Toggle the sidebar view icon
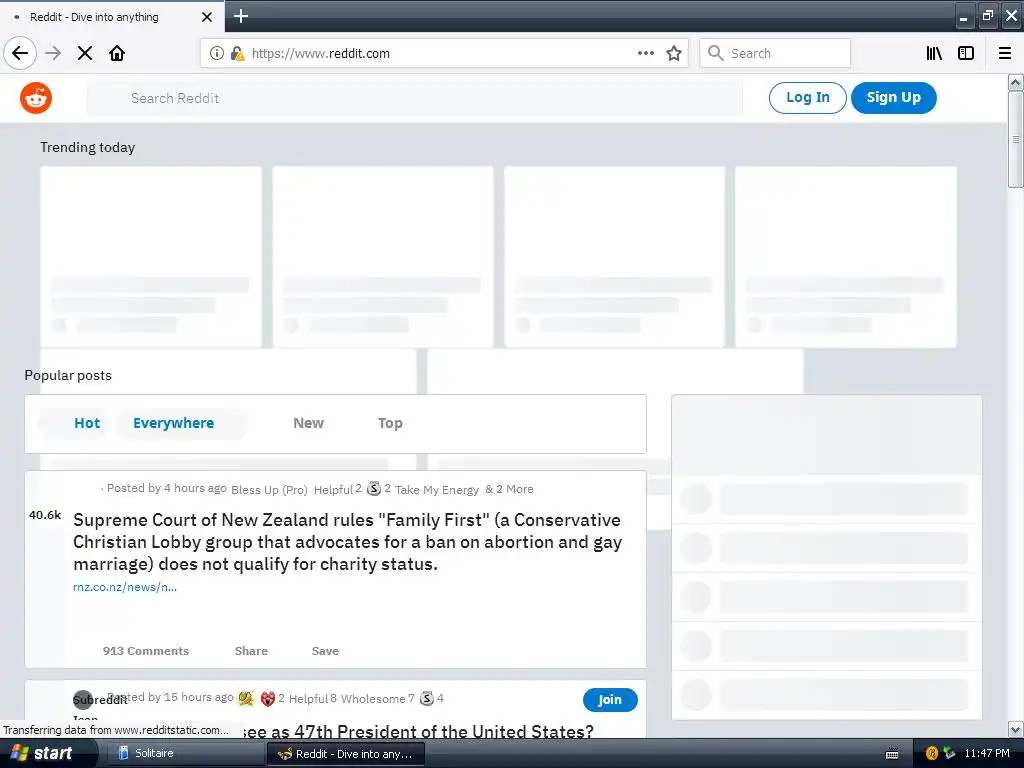 (966, 53)
